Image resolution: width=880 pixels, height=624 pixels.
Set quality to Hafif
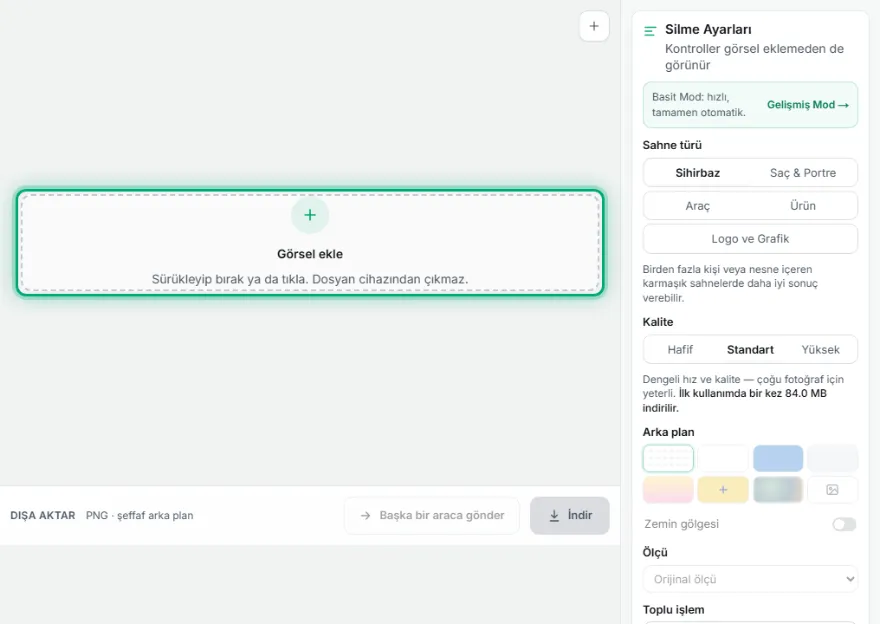coord(680,350)
